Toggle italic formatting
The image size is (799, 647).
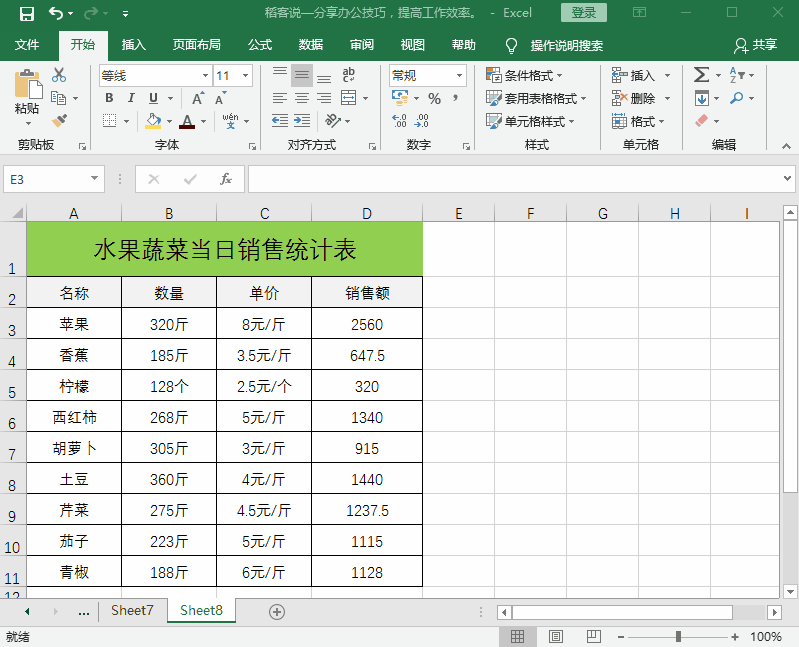click(131, 98)
